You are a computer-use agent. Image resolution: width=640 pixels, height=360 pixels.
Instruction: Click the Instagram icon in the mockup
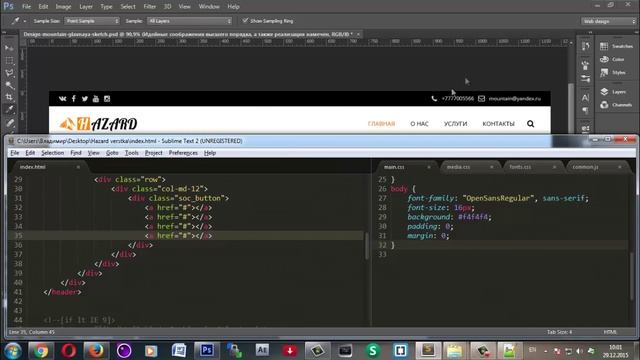click(x=107, y=99)
